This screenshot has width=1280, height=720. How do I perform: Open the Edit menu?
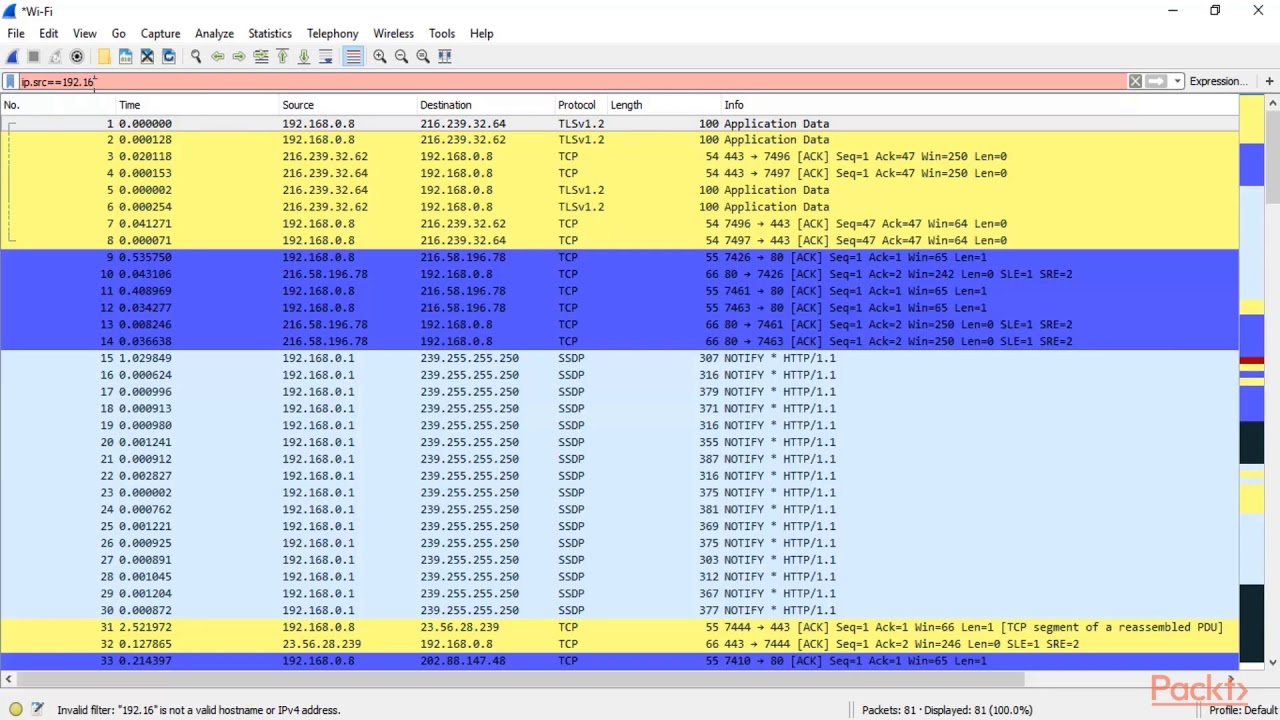pos(49,33)
